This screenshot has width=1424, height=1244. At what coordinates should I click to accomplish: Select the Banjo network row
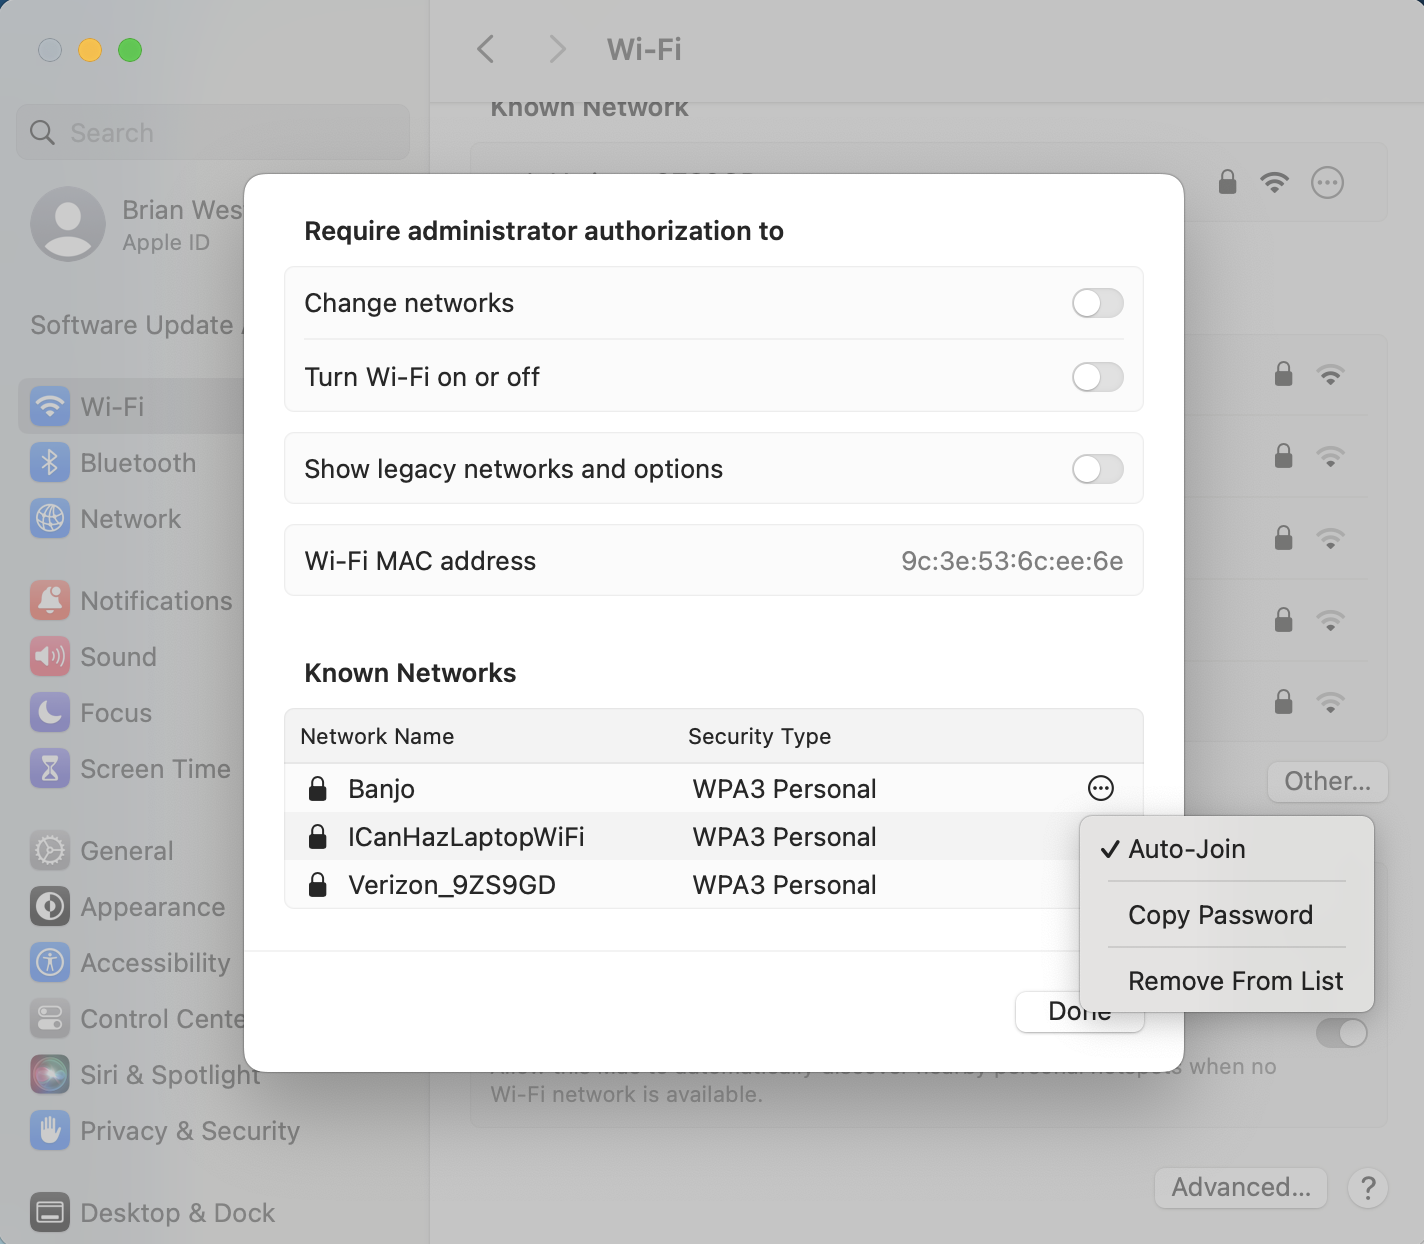click(x=713, y=788)
